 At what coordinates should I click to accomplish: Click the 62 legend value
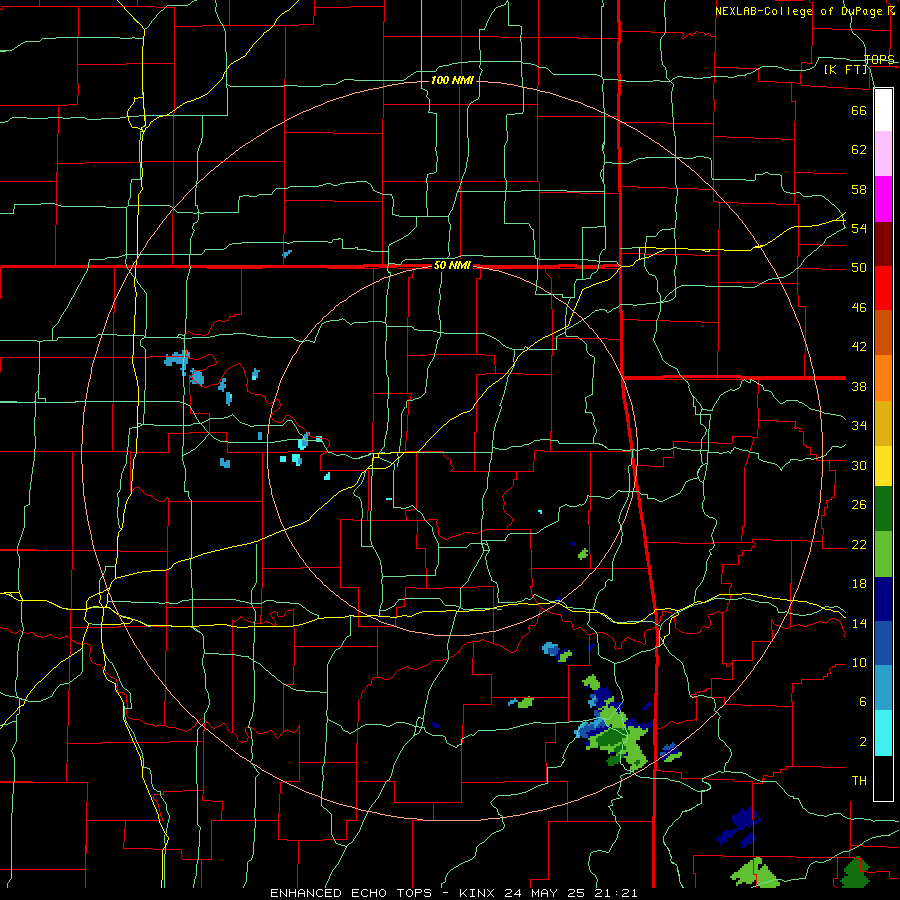point(859,149)
